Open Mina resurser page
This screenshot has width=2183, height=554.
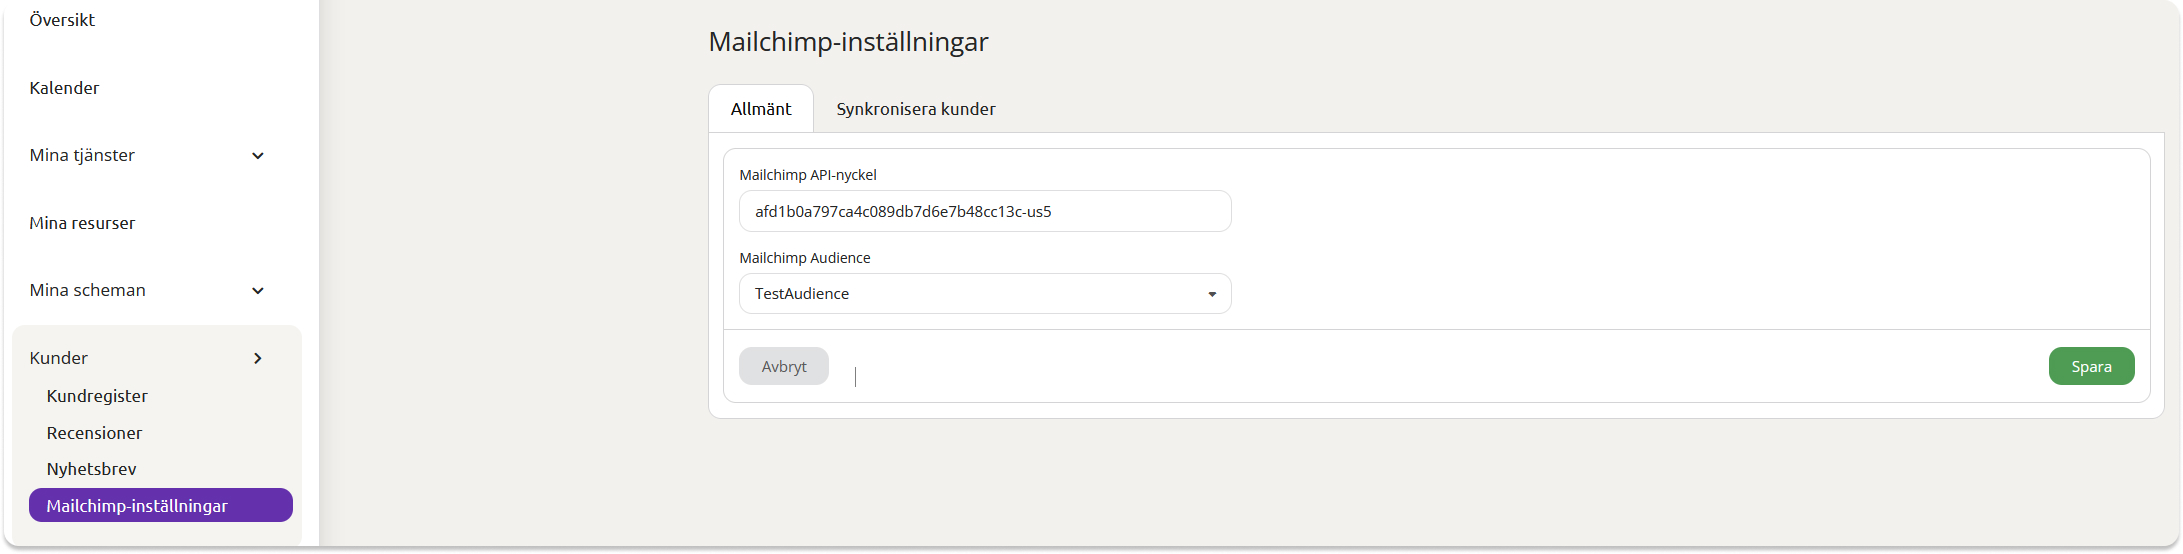(82, 223)
